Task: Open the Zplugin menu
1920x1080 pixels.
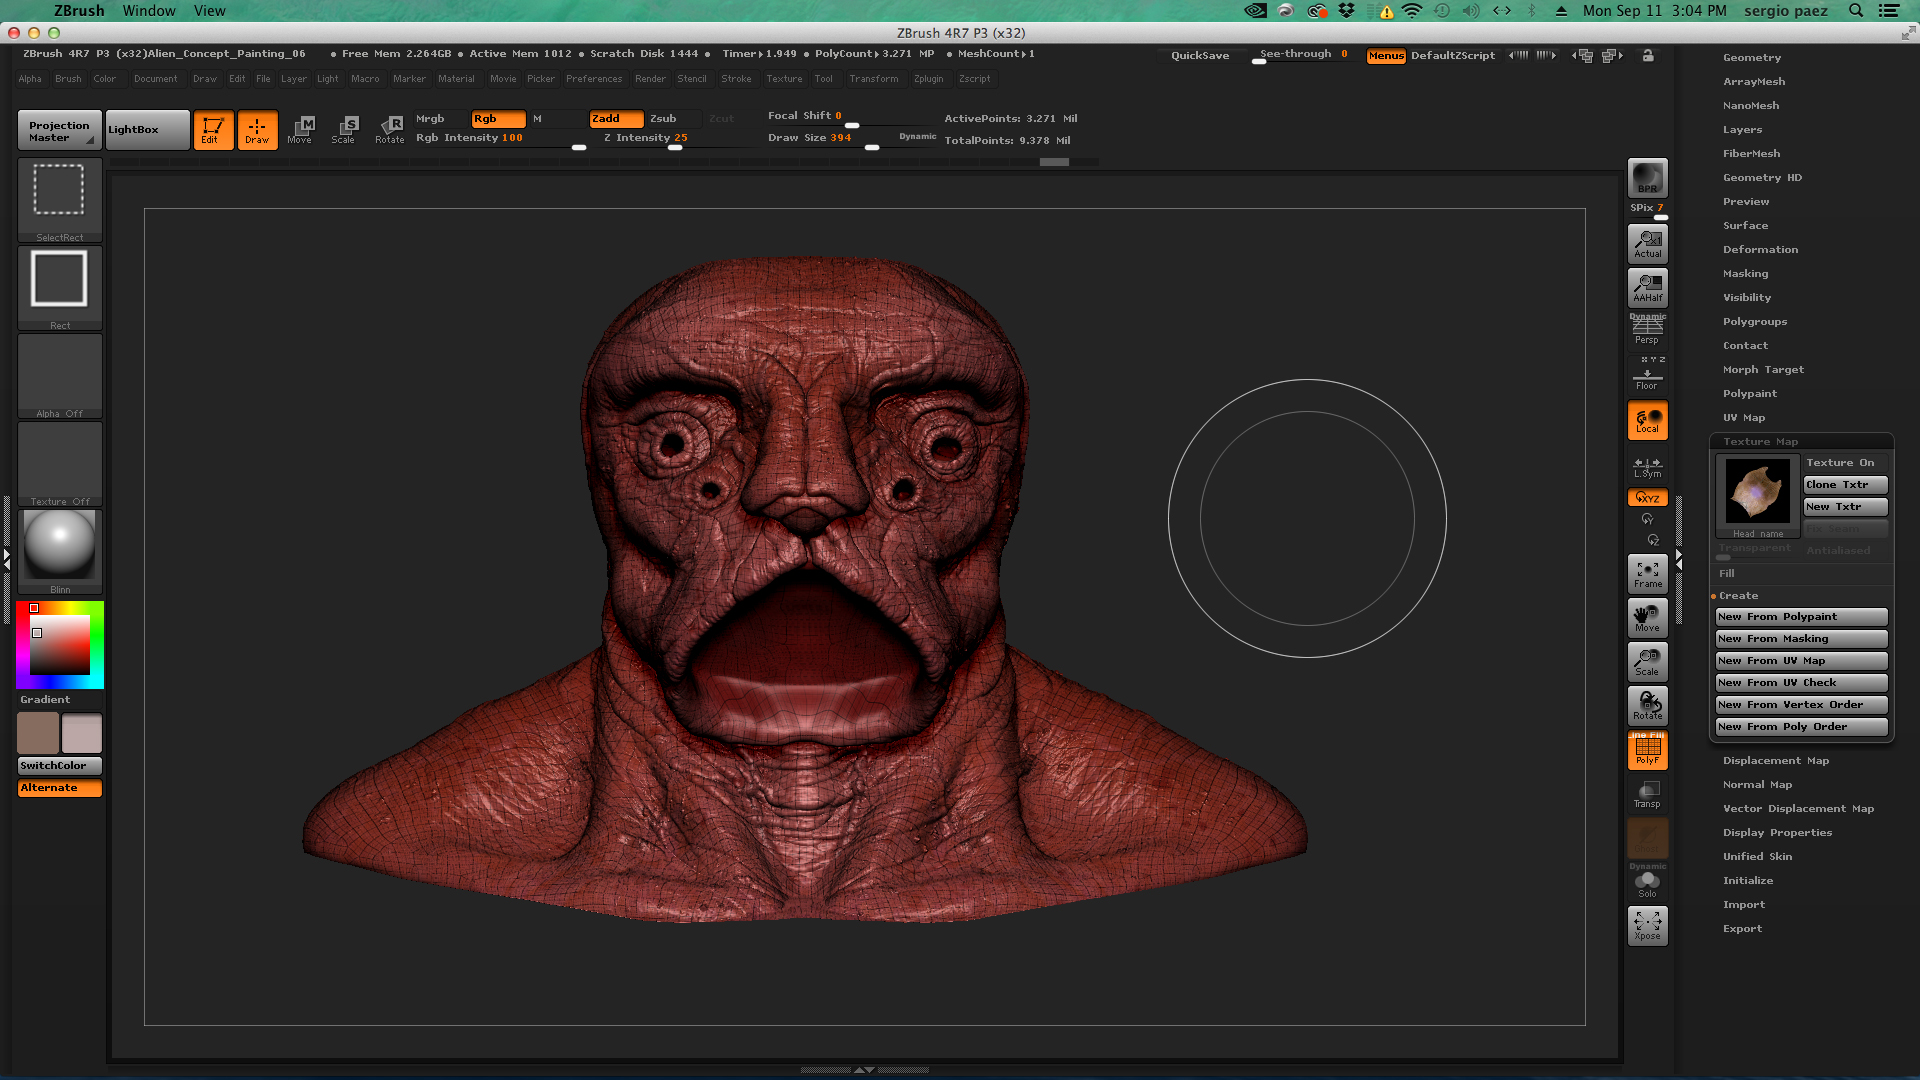Action: coord(928,79)
